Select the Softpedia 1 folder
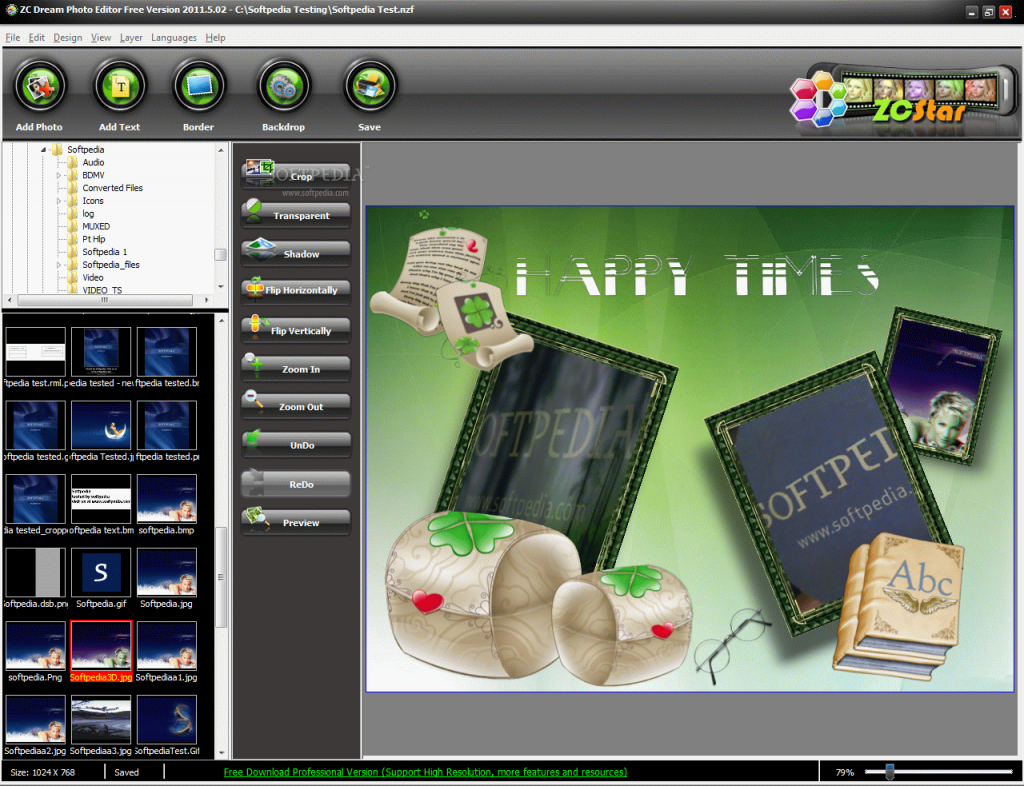The height and width of the screenshot is (786, 1024). click(x=104, y=252)
